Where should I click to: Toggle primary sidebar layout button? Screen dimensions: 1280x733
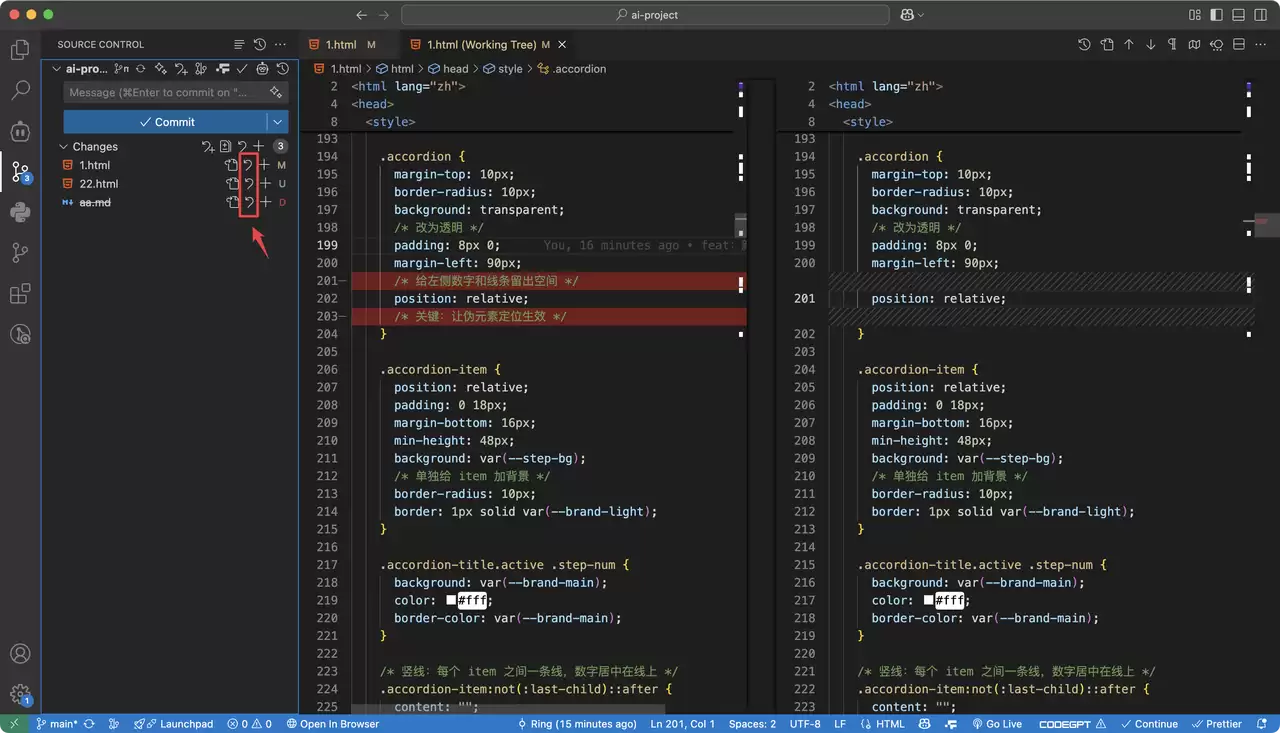point(1217,15)
